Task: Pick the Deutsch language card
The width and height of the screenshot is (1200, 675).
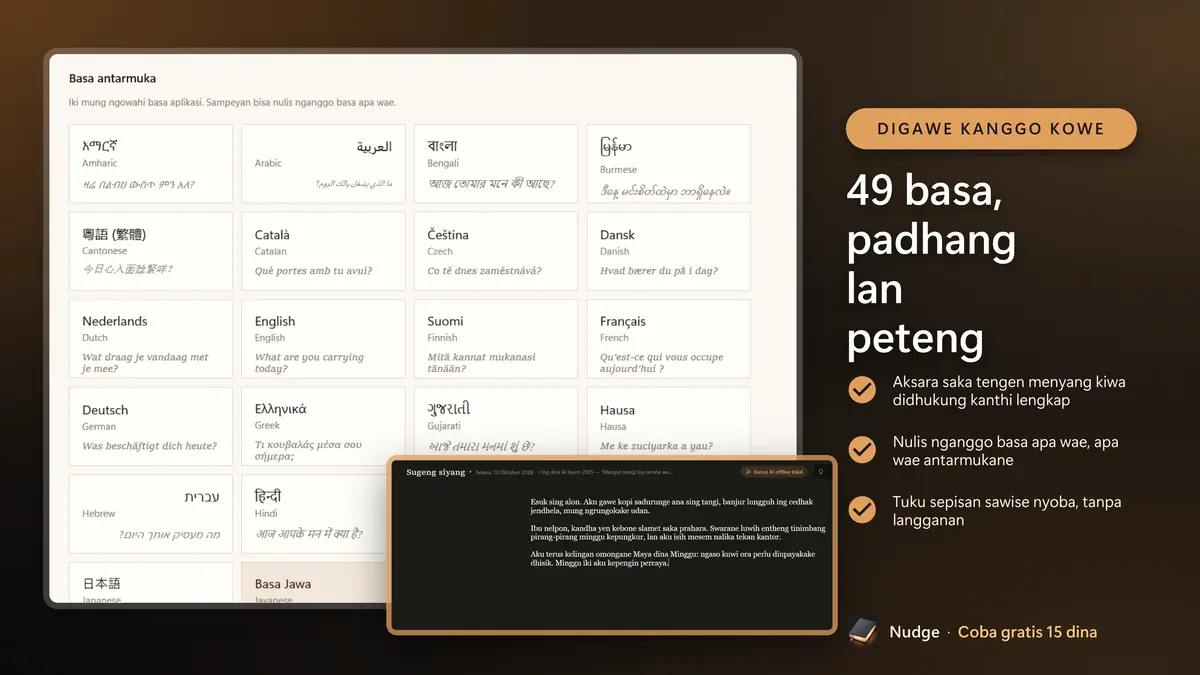Action: tap(151, 427)
